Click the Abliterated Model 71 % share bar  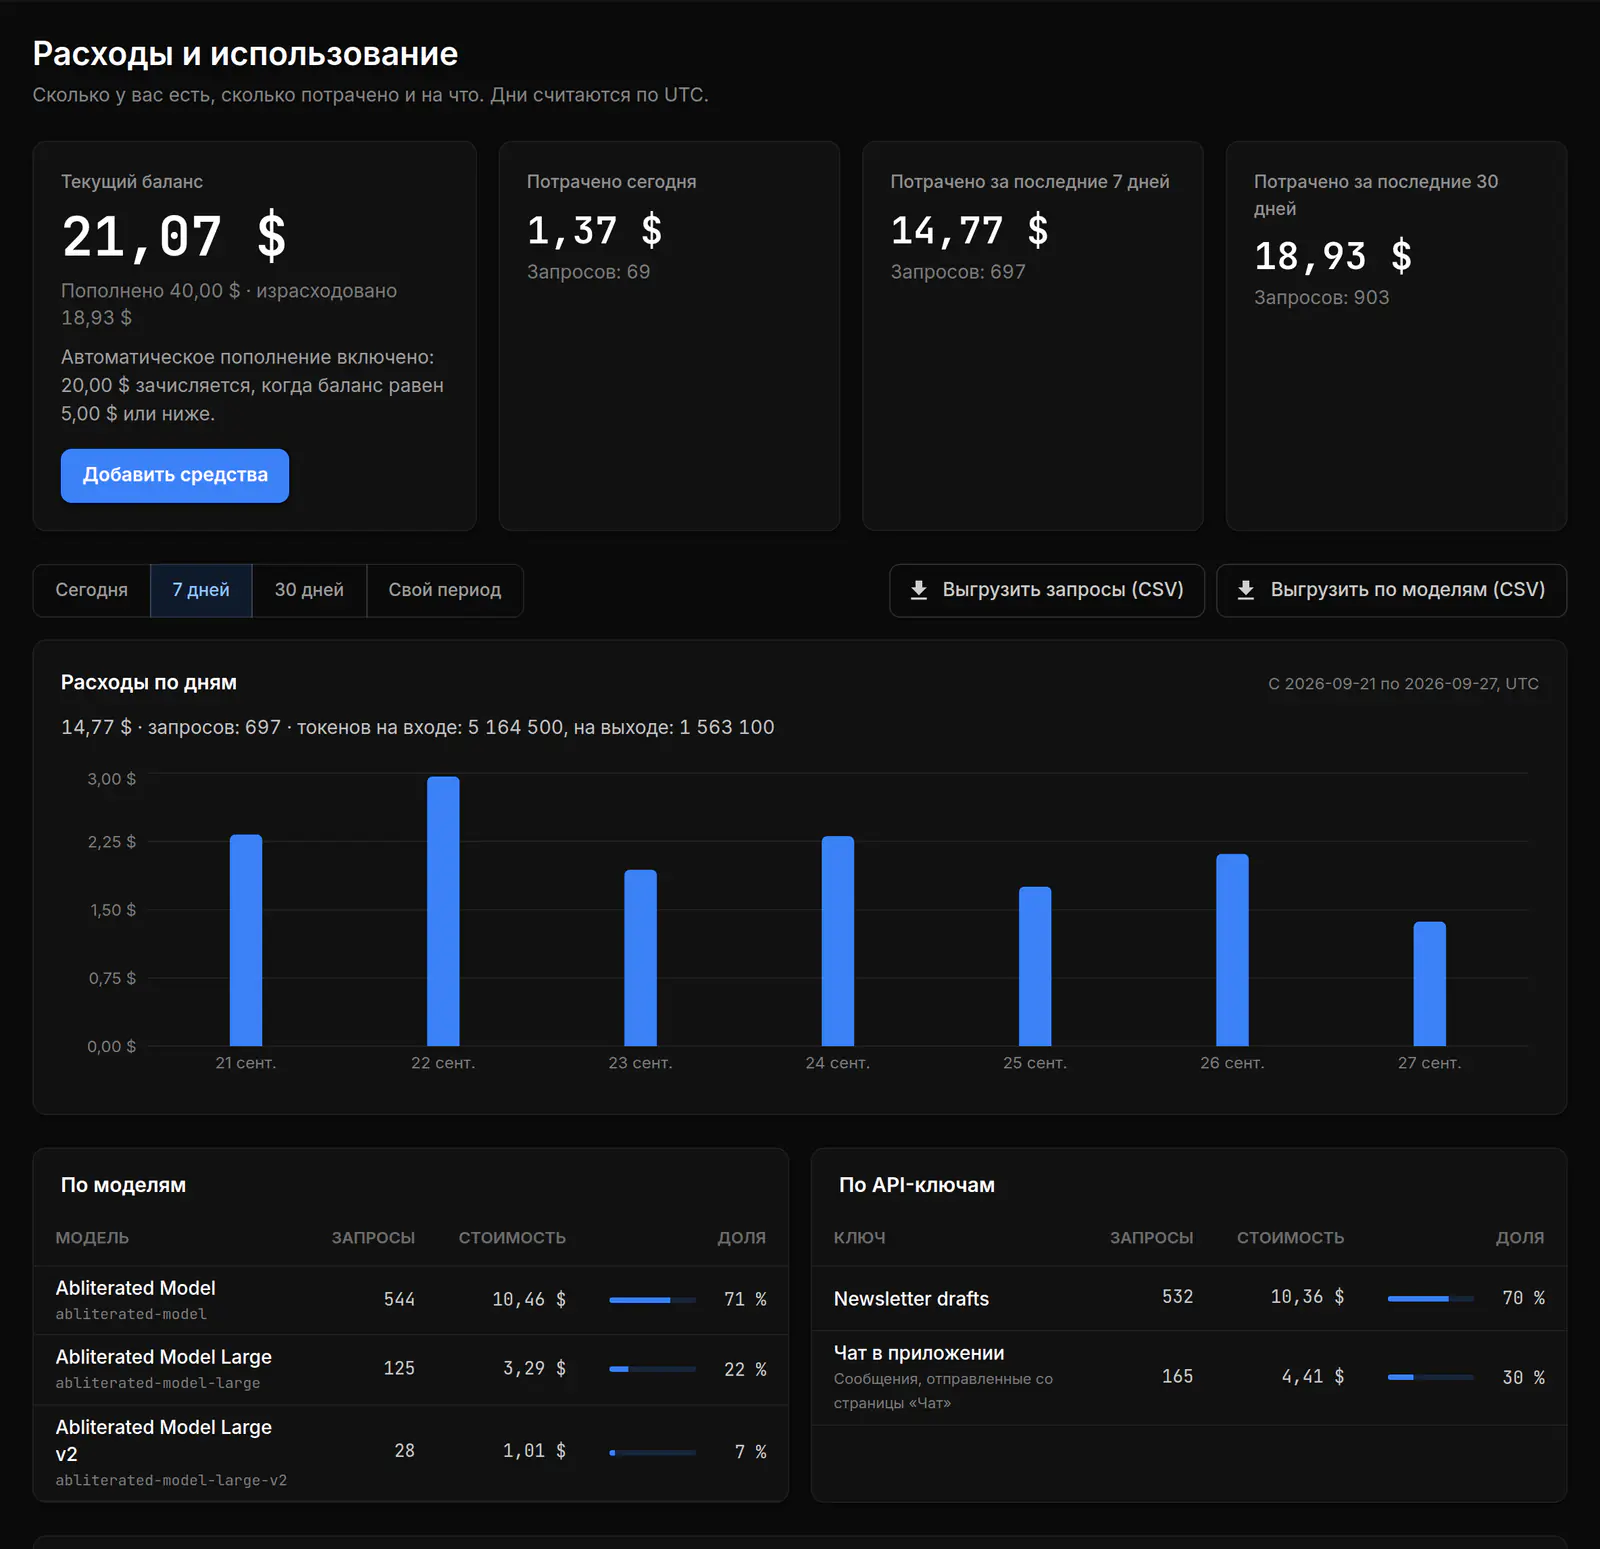(653, 1300)
